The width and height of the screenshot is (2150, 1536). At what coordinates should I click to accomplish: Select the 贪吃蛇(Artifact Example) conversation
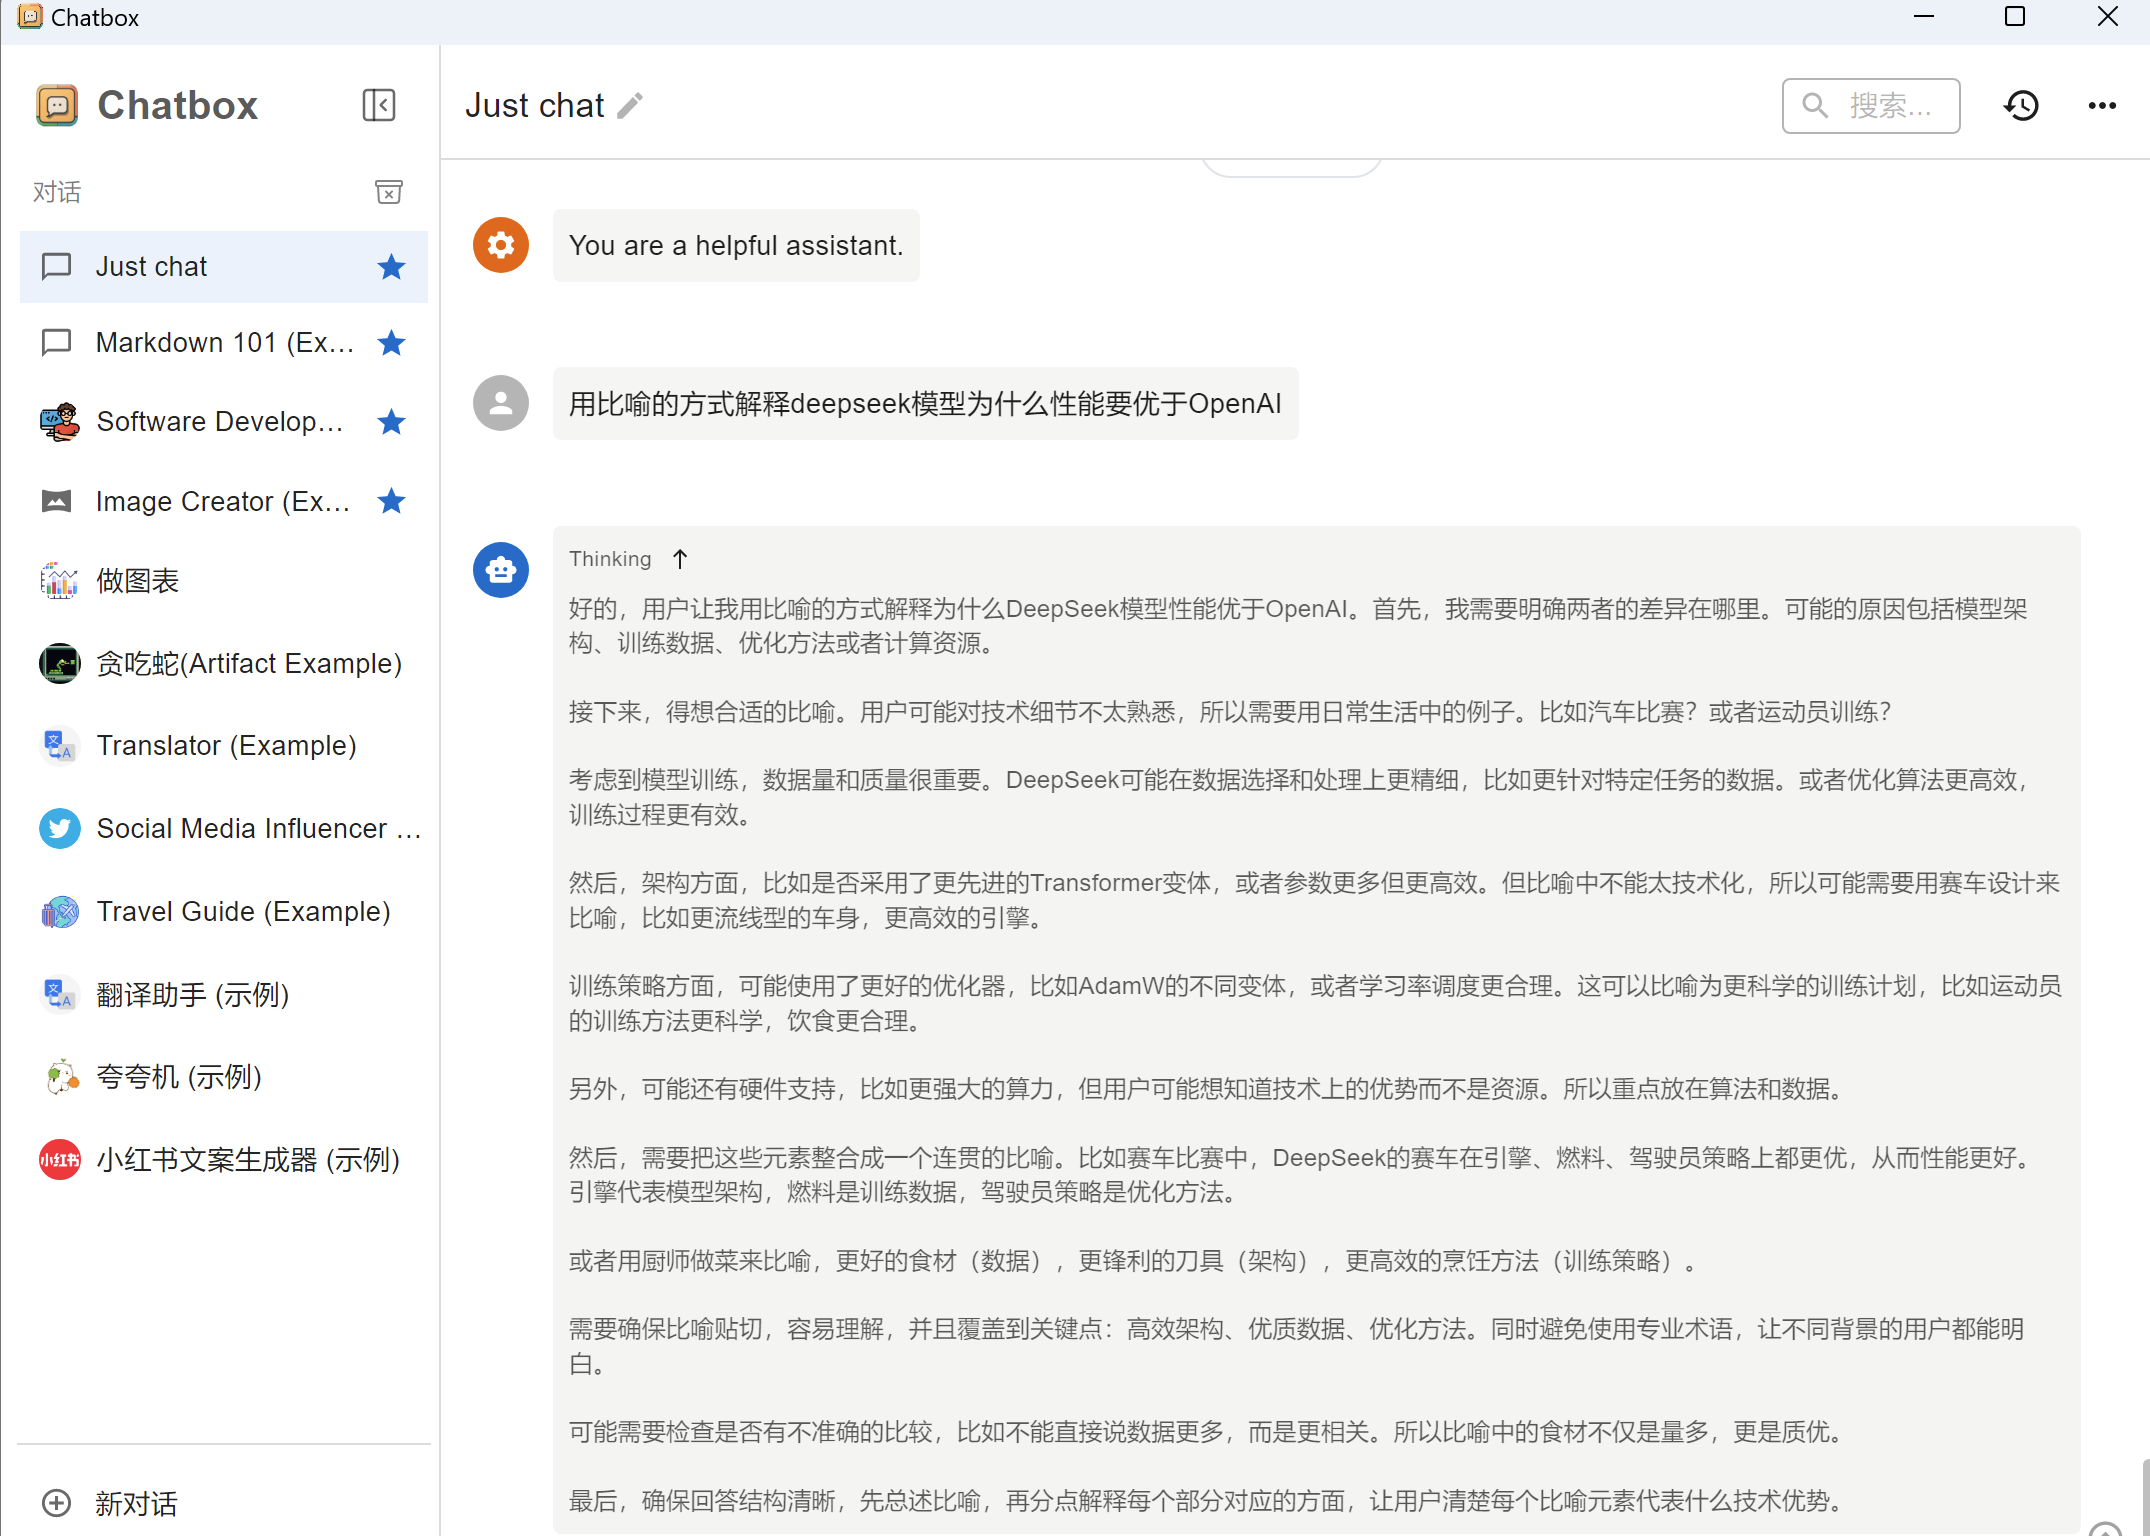248,664
